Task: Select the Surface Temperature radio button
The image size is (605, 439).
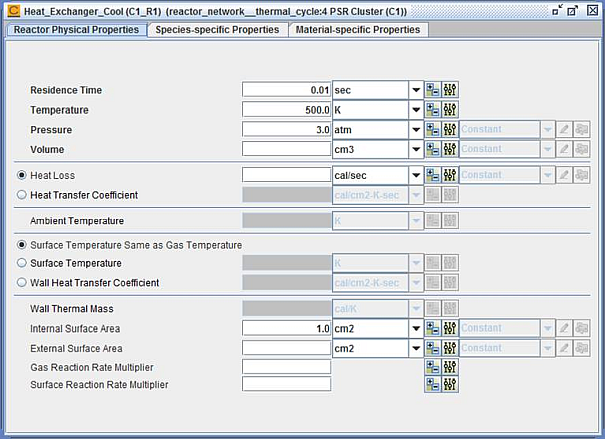Action: tap(22, 263)
